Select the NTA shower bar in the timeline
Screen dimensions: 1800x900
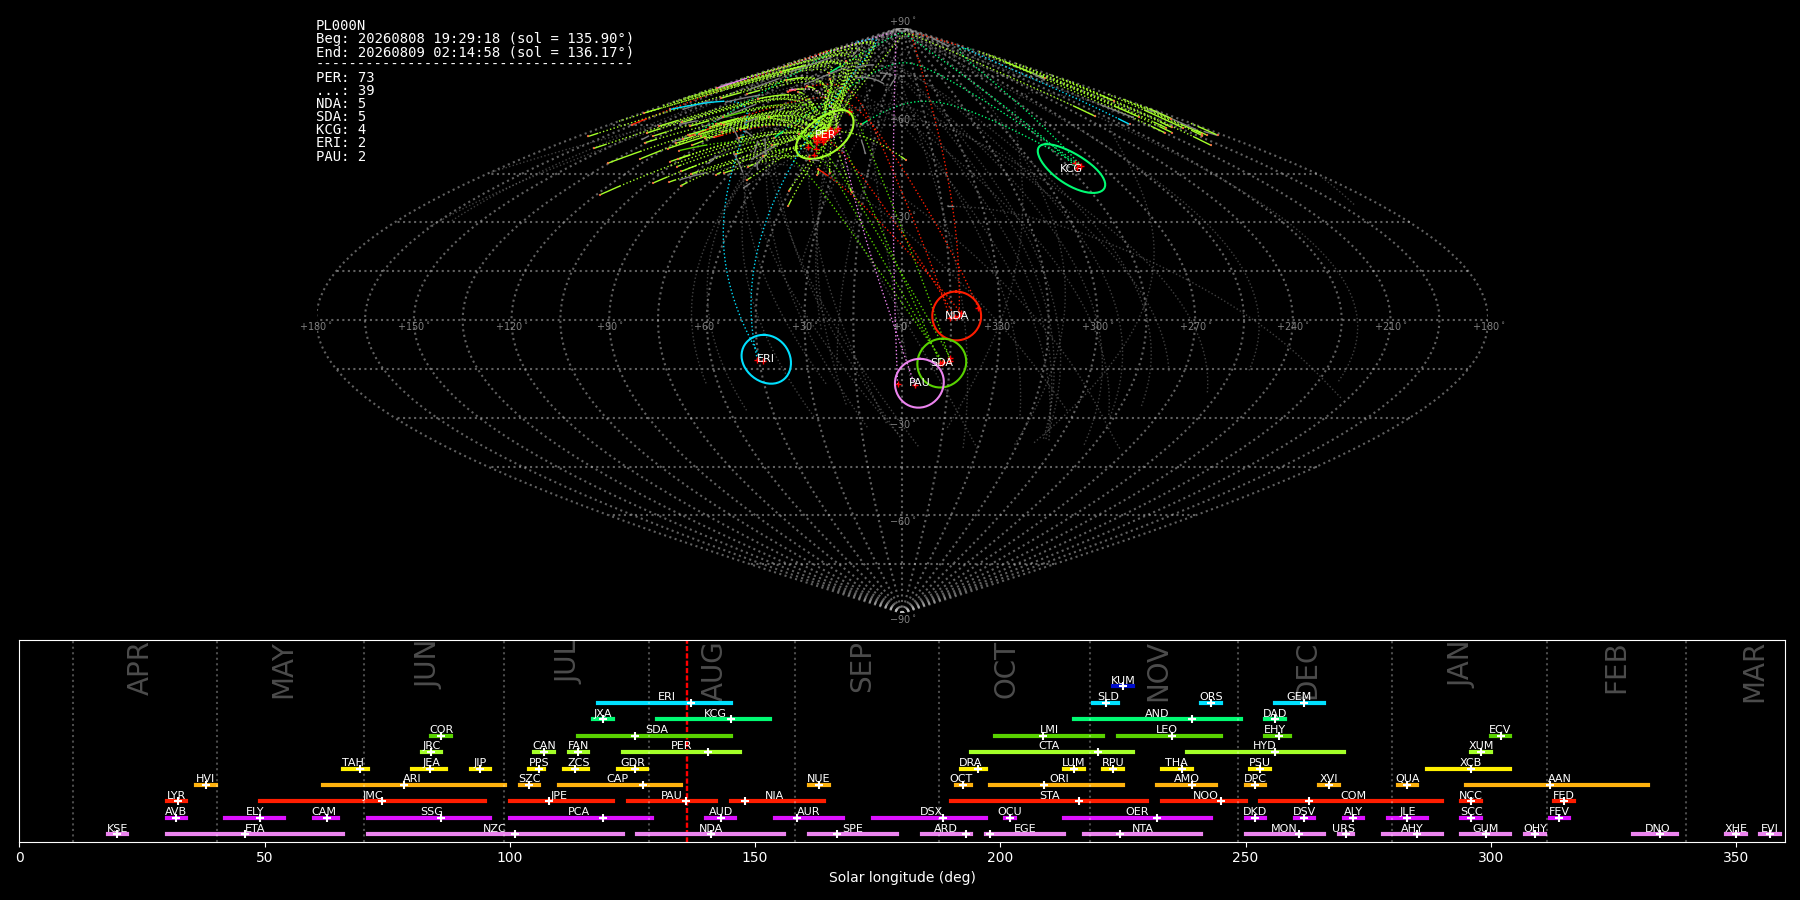(x=1142, y=834)
